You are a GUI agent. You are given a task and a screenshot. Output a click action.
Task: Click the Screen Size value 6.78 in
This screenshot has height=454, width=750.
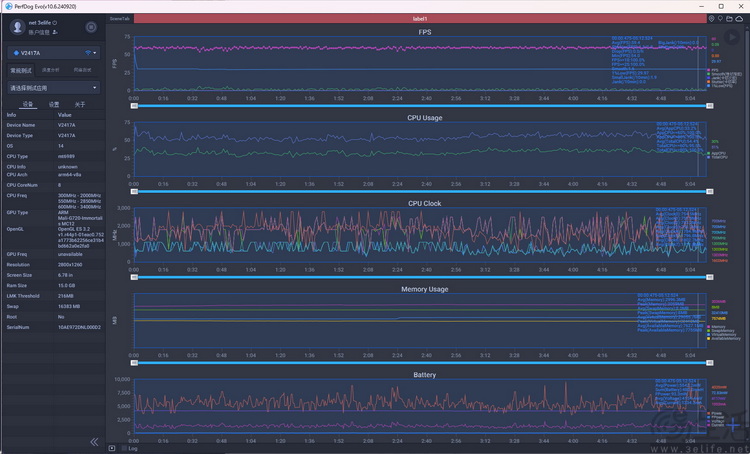click(x=66, y=275)
